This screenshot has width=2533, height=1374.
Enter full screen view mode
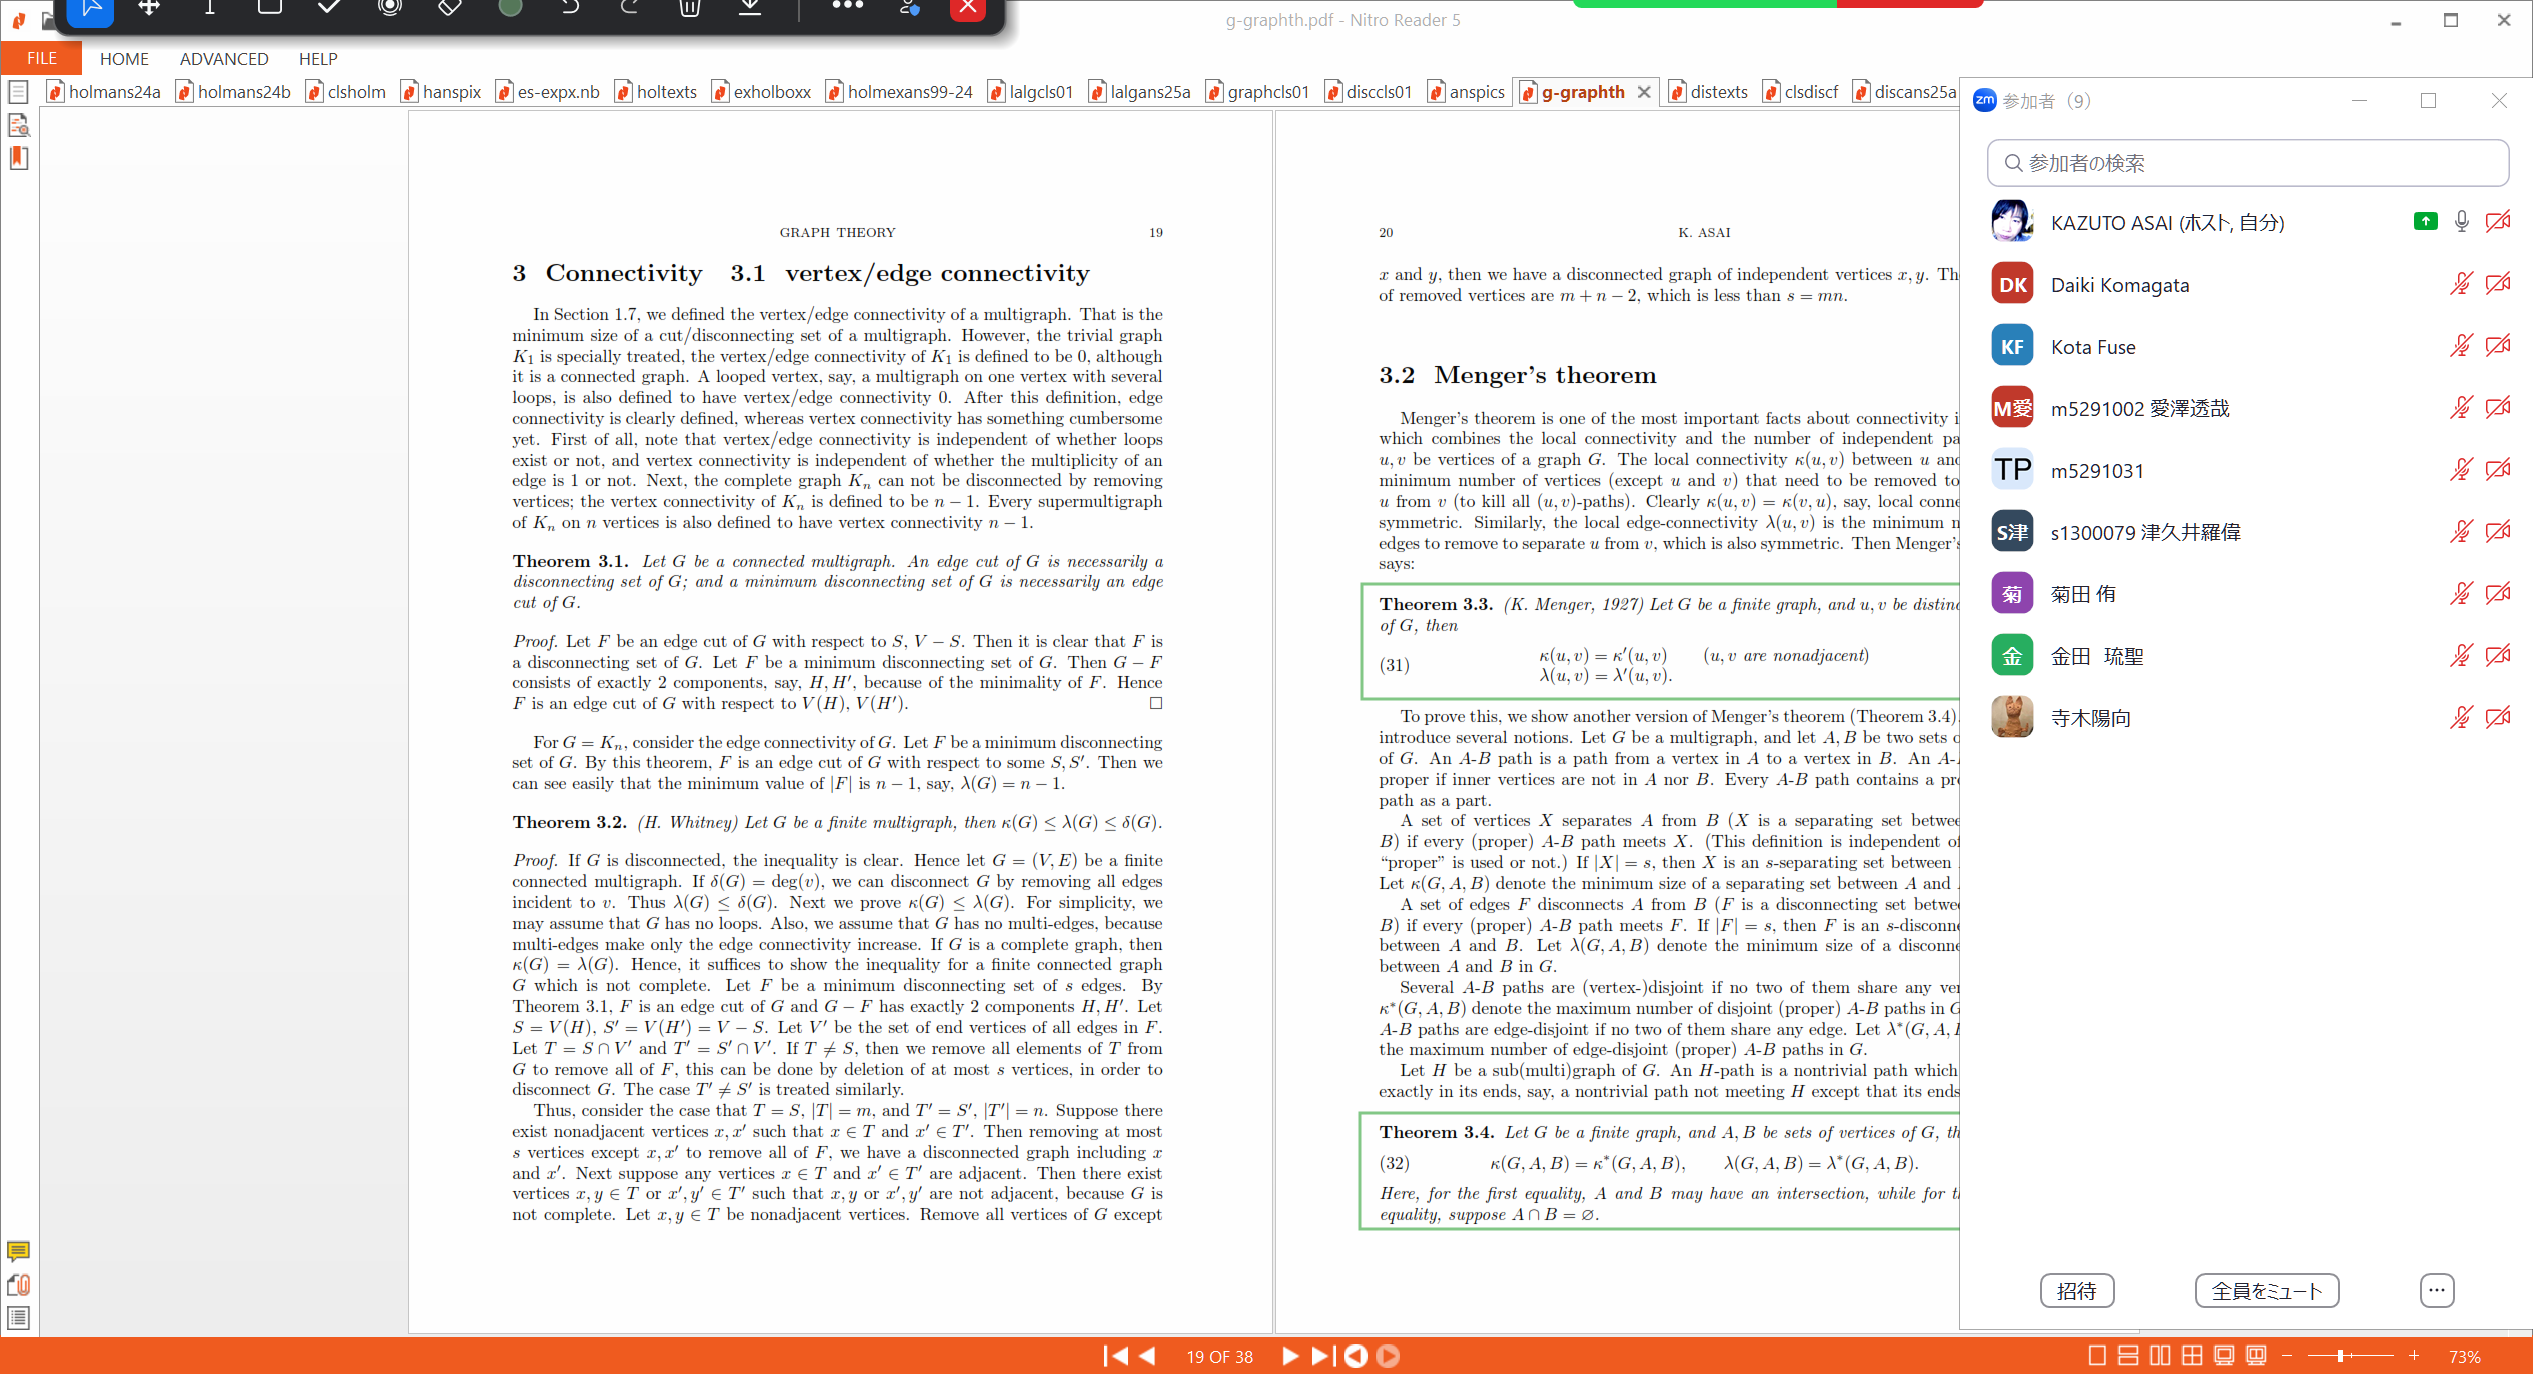tap(2224, 1356)
